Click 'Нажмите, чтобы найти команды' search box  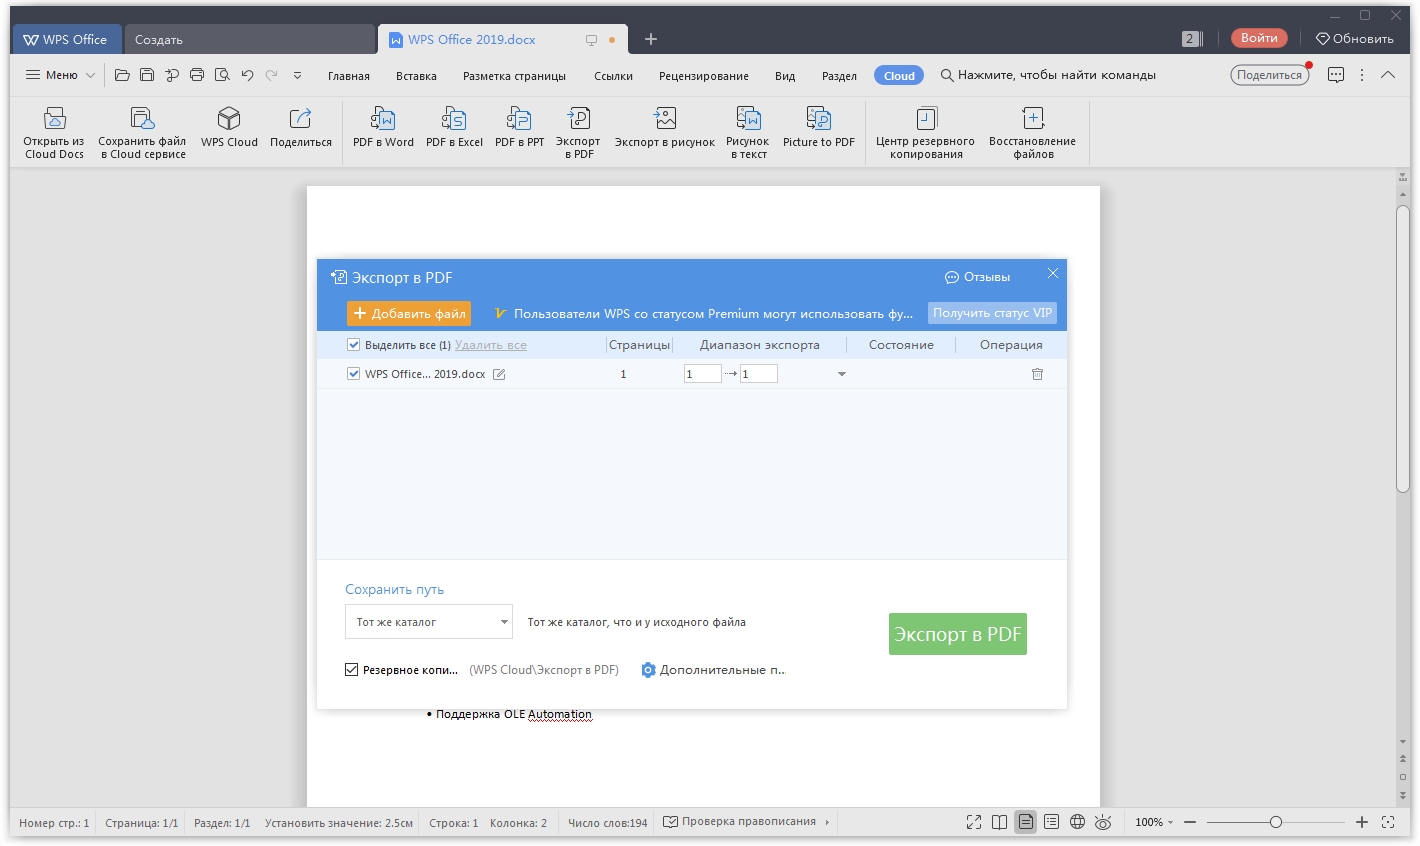click(x=1048, y=75)
